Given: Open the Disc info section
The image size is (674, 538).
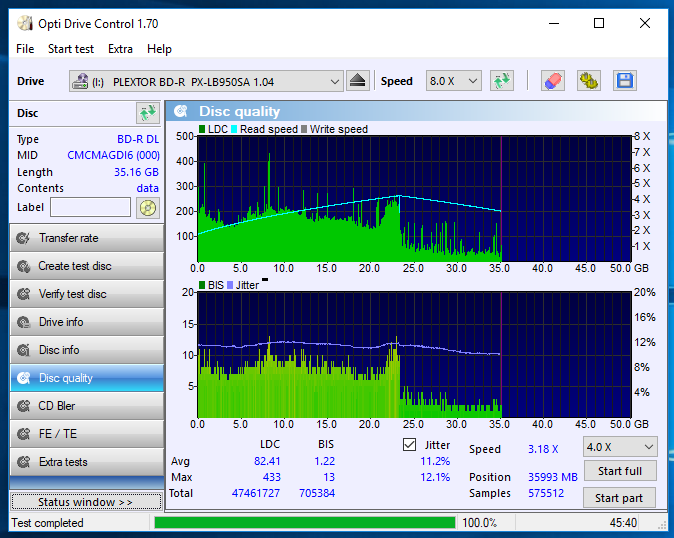Looking at the screenshot, I should 87,350.
